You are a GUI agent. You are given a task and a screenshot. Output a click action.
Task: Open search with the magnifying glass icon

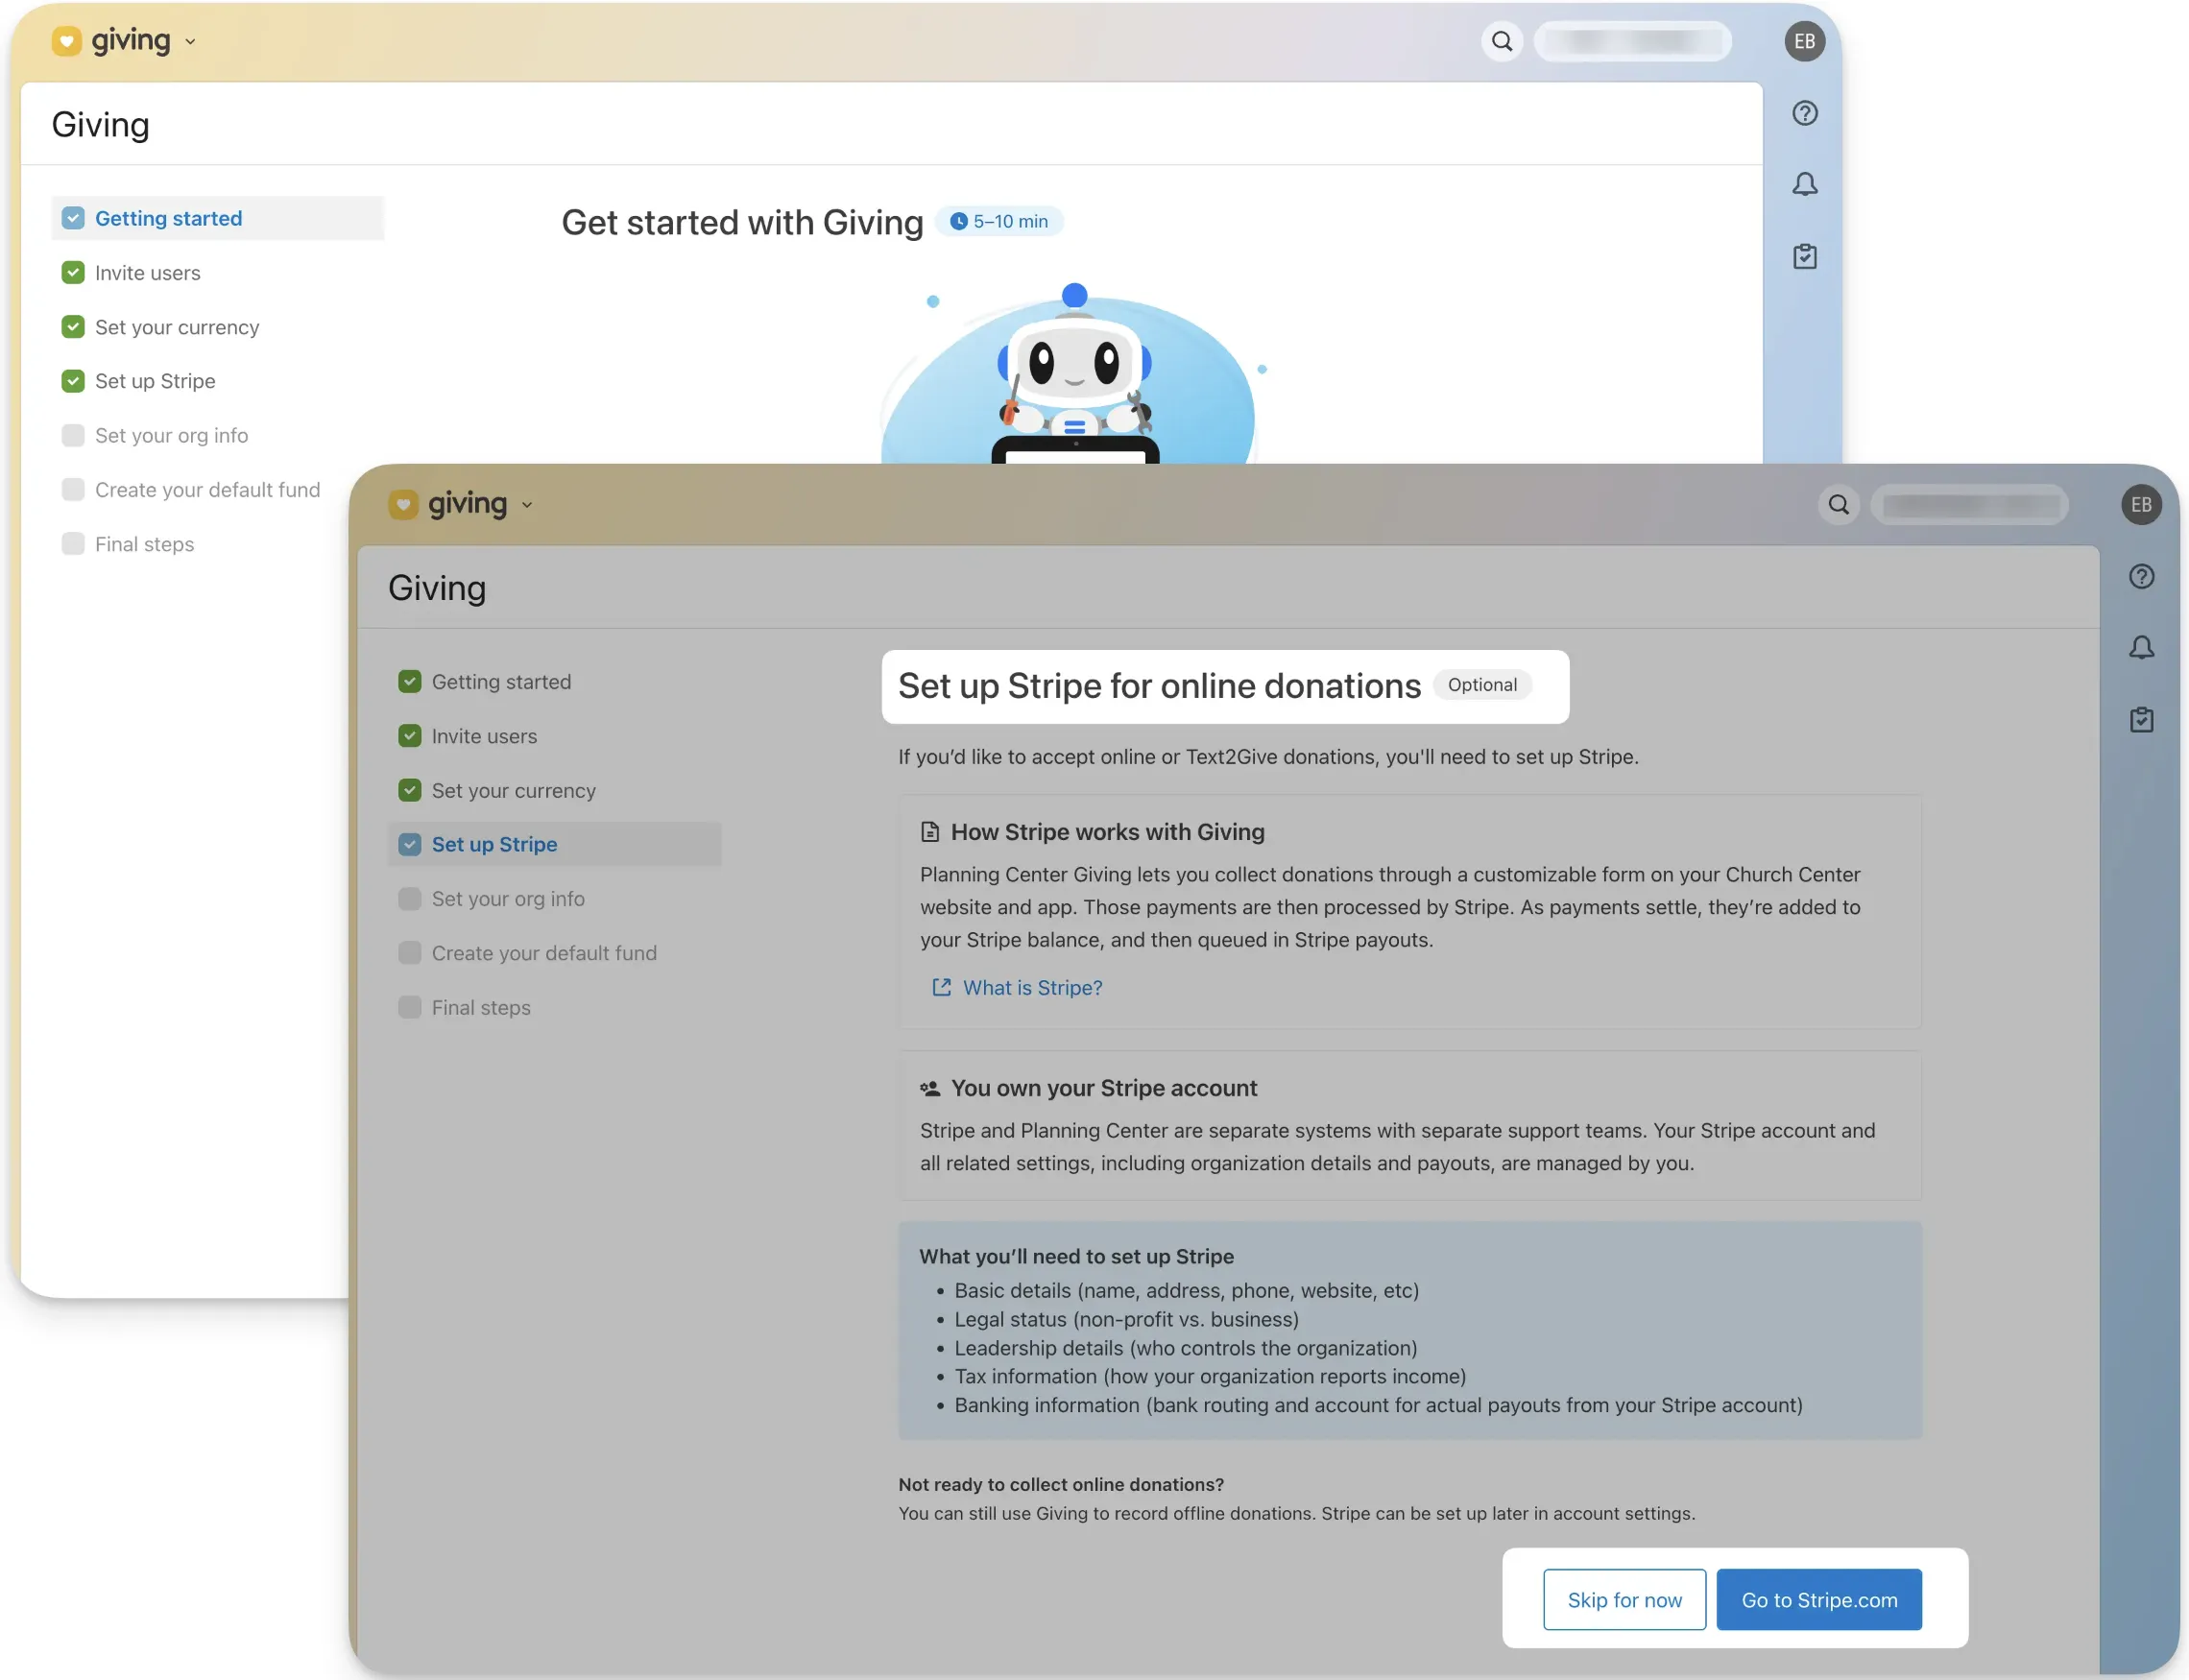[x=1839, y=505]
